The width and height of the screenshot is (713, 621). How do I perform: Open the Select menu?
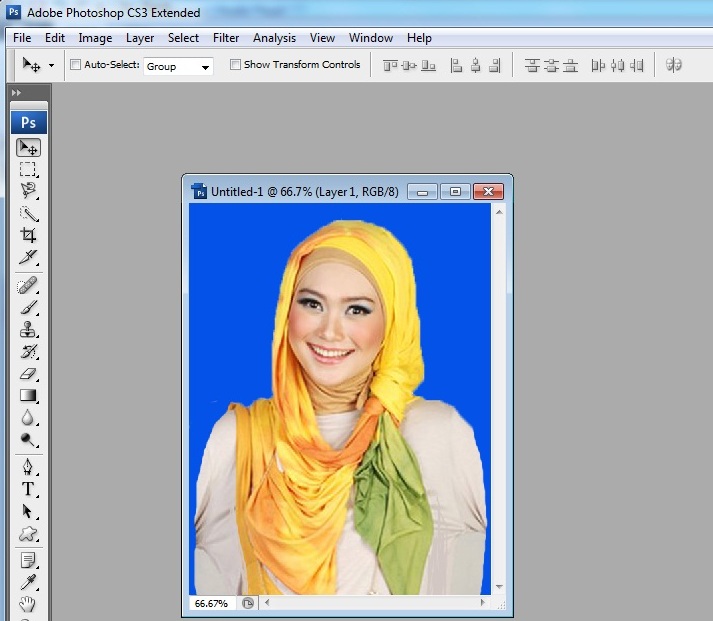pos(183,38)
